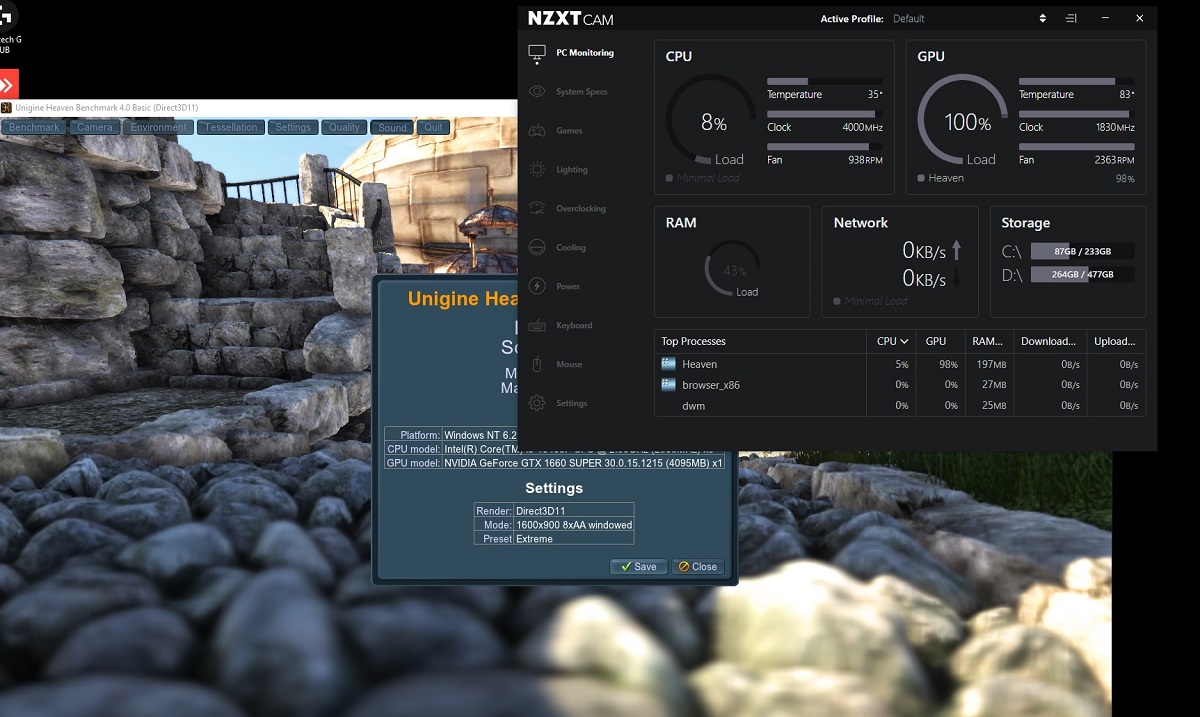Screen dimensions: 1200x717
Task: Open Settings menu in Heaven toolbar
Action: pos(293,128)
